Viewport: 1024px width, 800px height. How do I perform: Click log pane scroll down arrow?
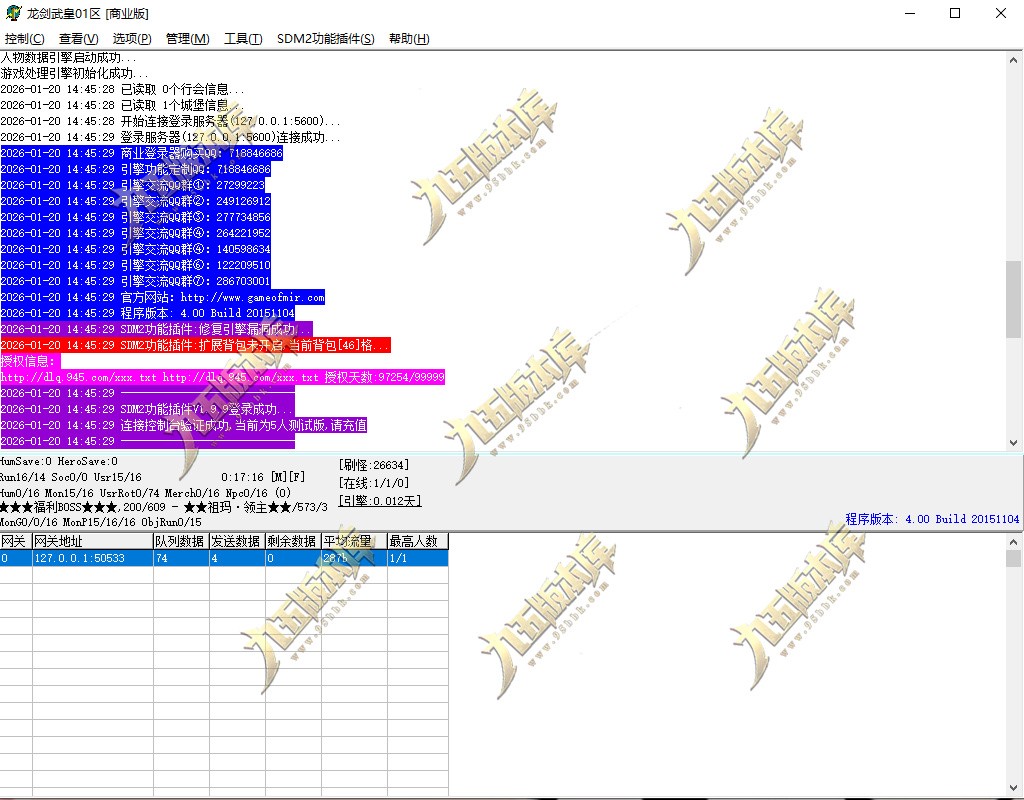tap(1014, 443)
